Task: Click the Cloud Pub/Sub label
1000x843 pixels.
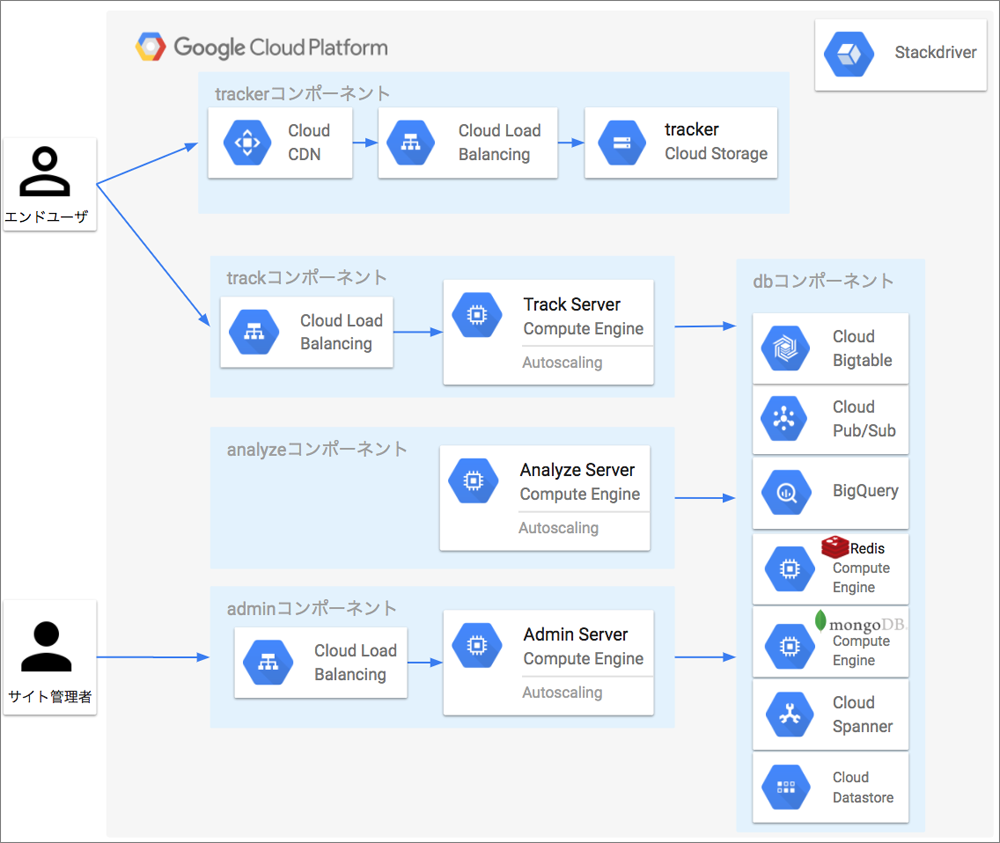Action: 864,419
